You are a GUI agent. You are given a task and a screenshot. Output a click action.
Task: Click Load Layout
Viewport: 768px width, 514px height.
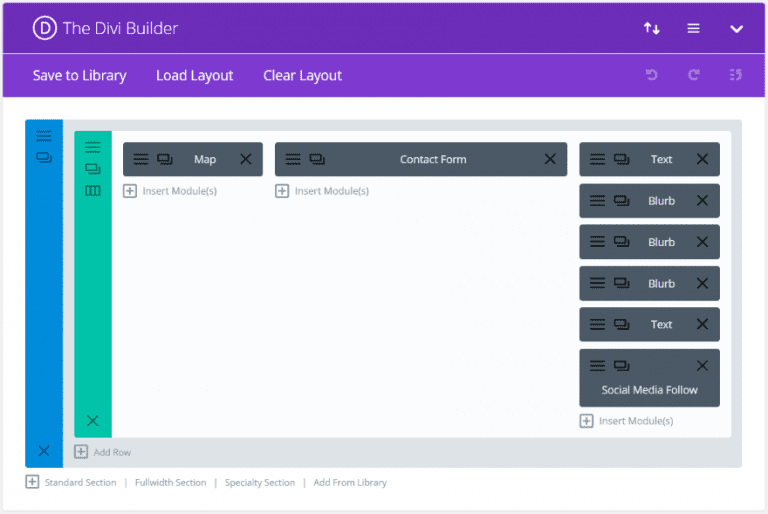pos(194,76)
